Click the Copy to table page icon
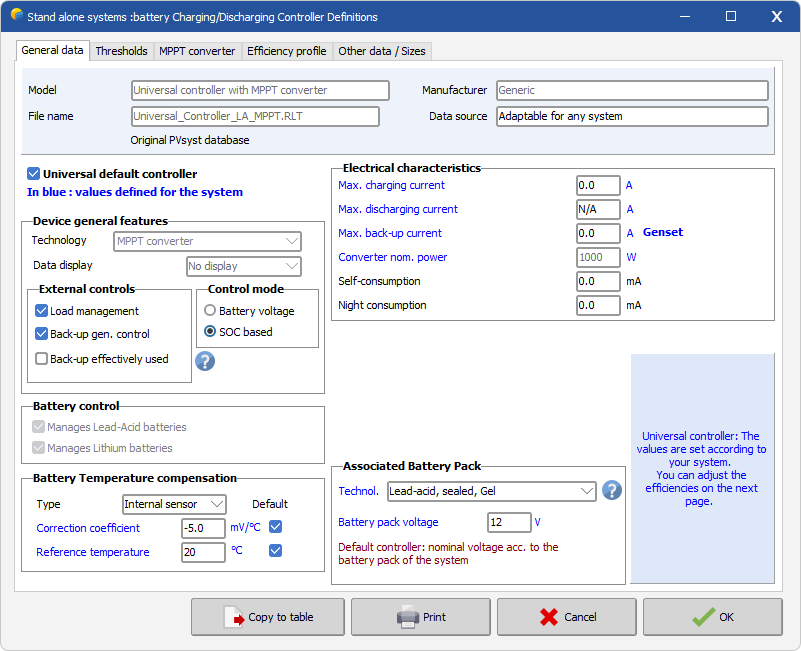The width and height of the screenshot is (801, 651). (x=234, y=617)
